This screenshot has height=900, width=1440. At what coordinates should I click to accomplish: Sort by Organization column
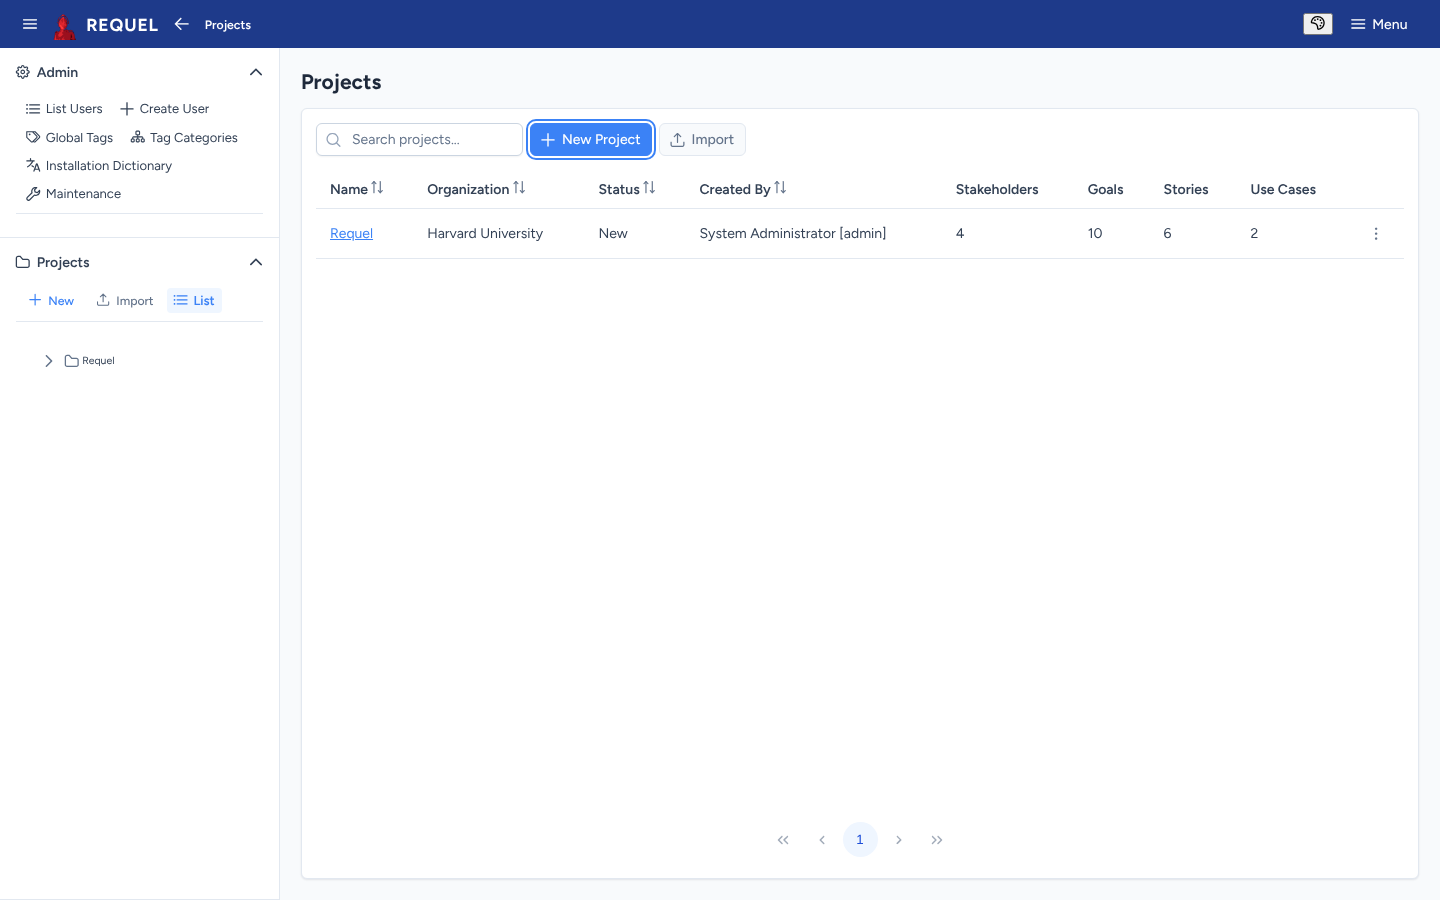tap(476, 189)
